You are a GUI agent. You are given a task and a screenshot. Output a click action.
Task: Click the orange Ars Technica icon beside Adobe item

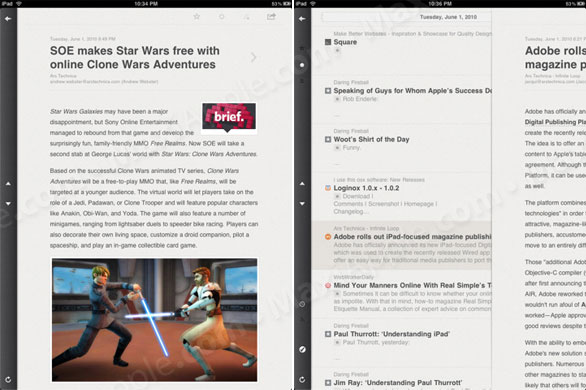(x=328, y=237)
